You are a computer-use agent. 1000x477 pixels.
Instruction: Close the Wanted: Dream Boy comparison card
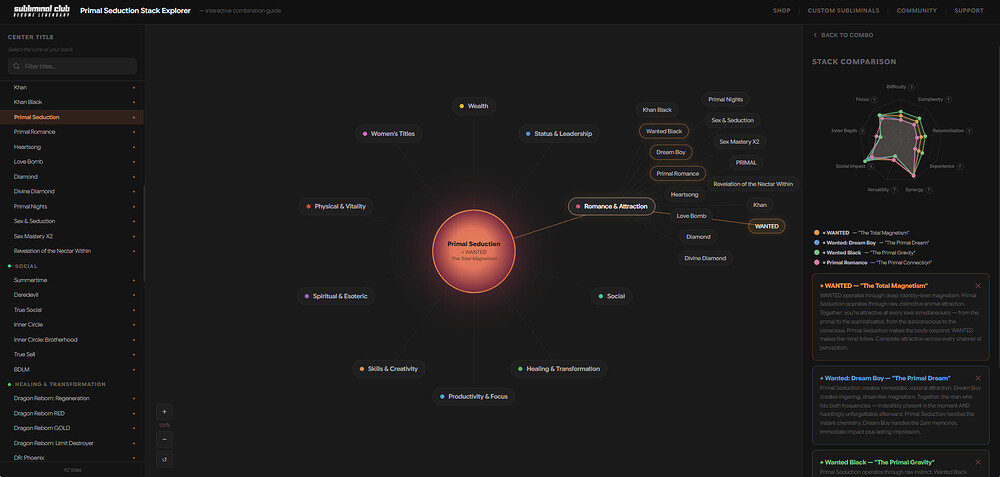(978, 379)
